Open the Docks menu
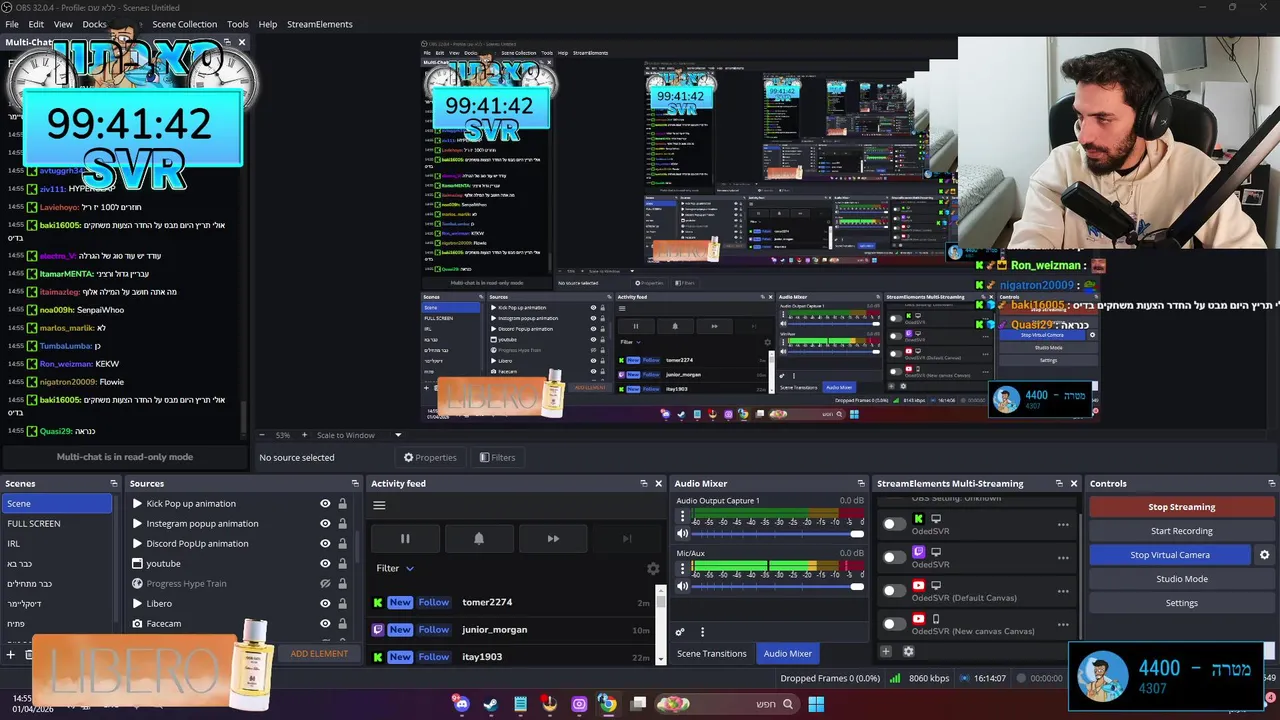 [94, 24]
